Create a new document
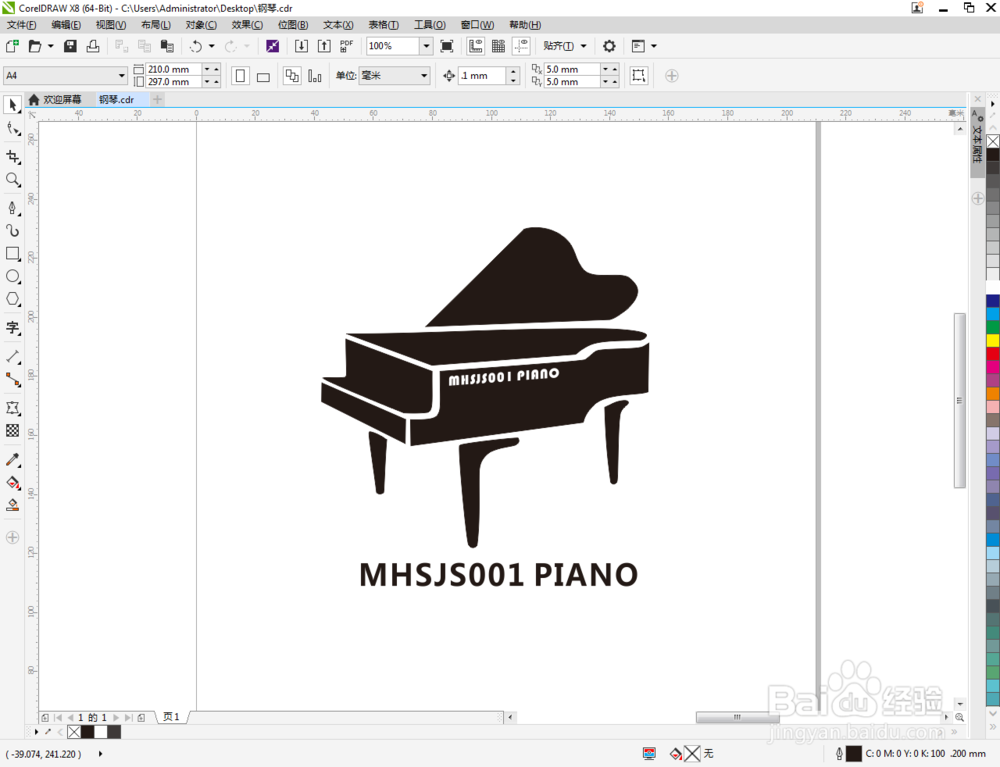Viewport: 1000px width, 767px height. (12, 46)
